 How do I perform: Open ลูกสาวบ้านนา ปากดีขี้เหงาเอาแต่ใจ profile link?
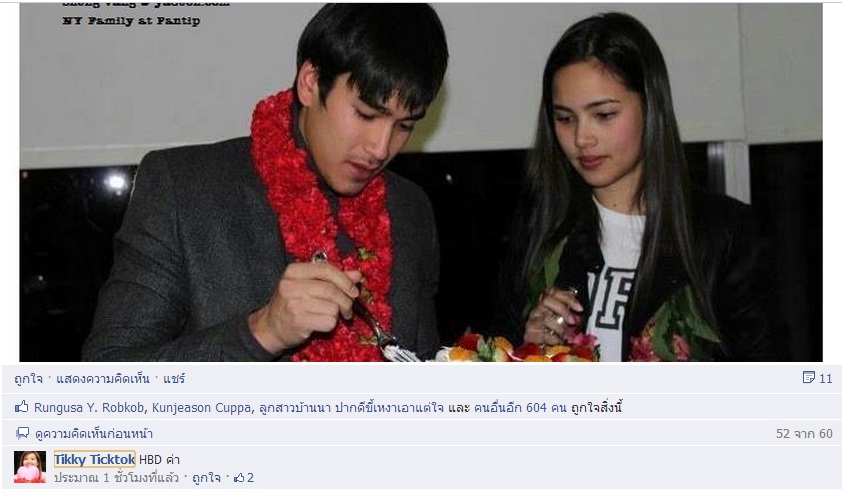[351, 407]
